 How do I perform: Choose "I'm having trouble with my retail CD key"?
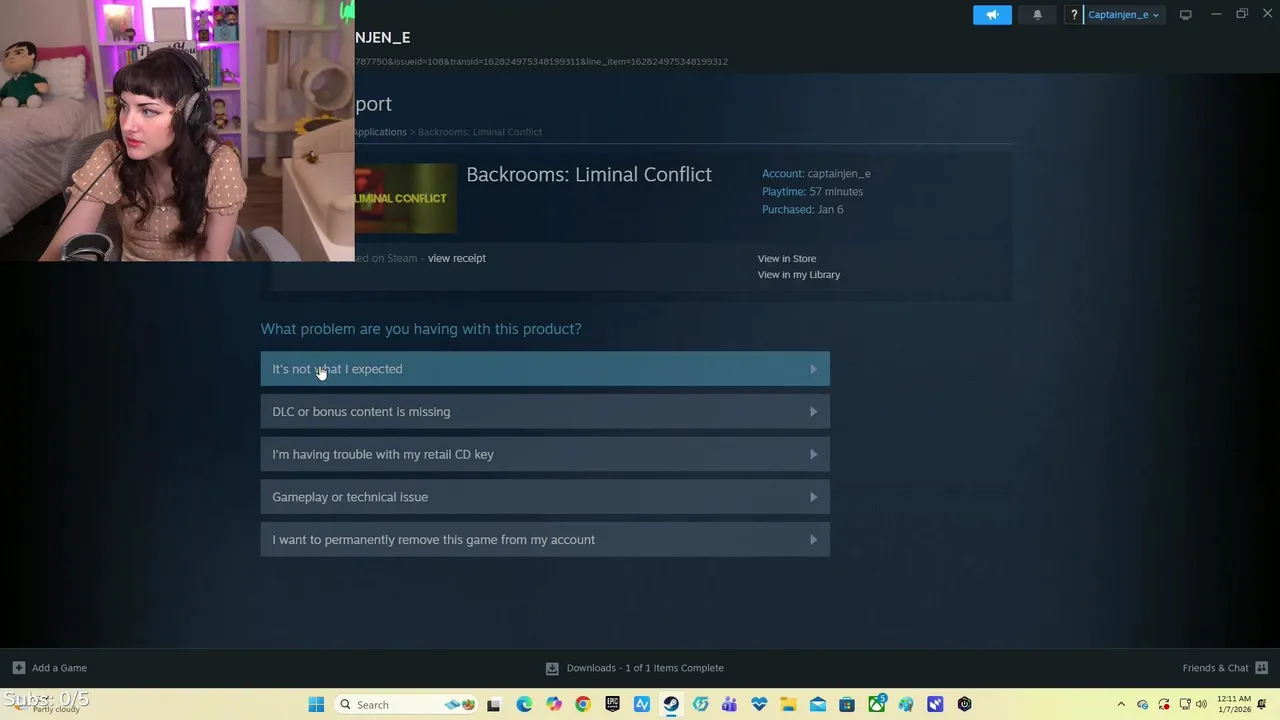click(545, 454)
